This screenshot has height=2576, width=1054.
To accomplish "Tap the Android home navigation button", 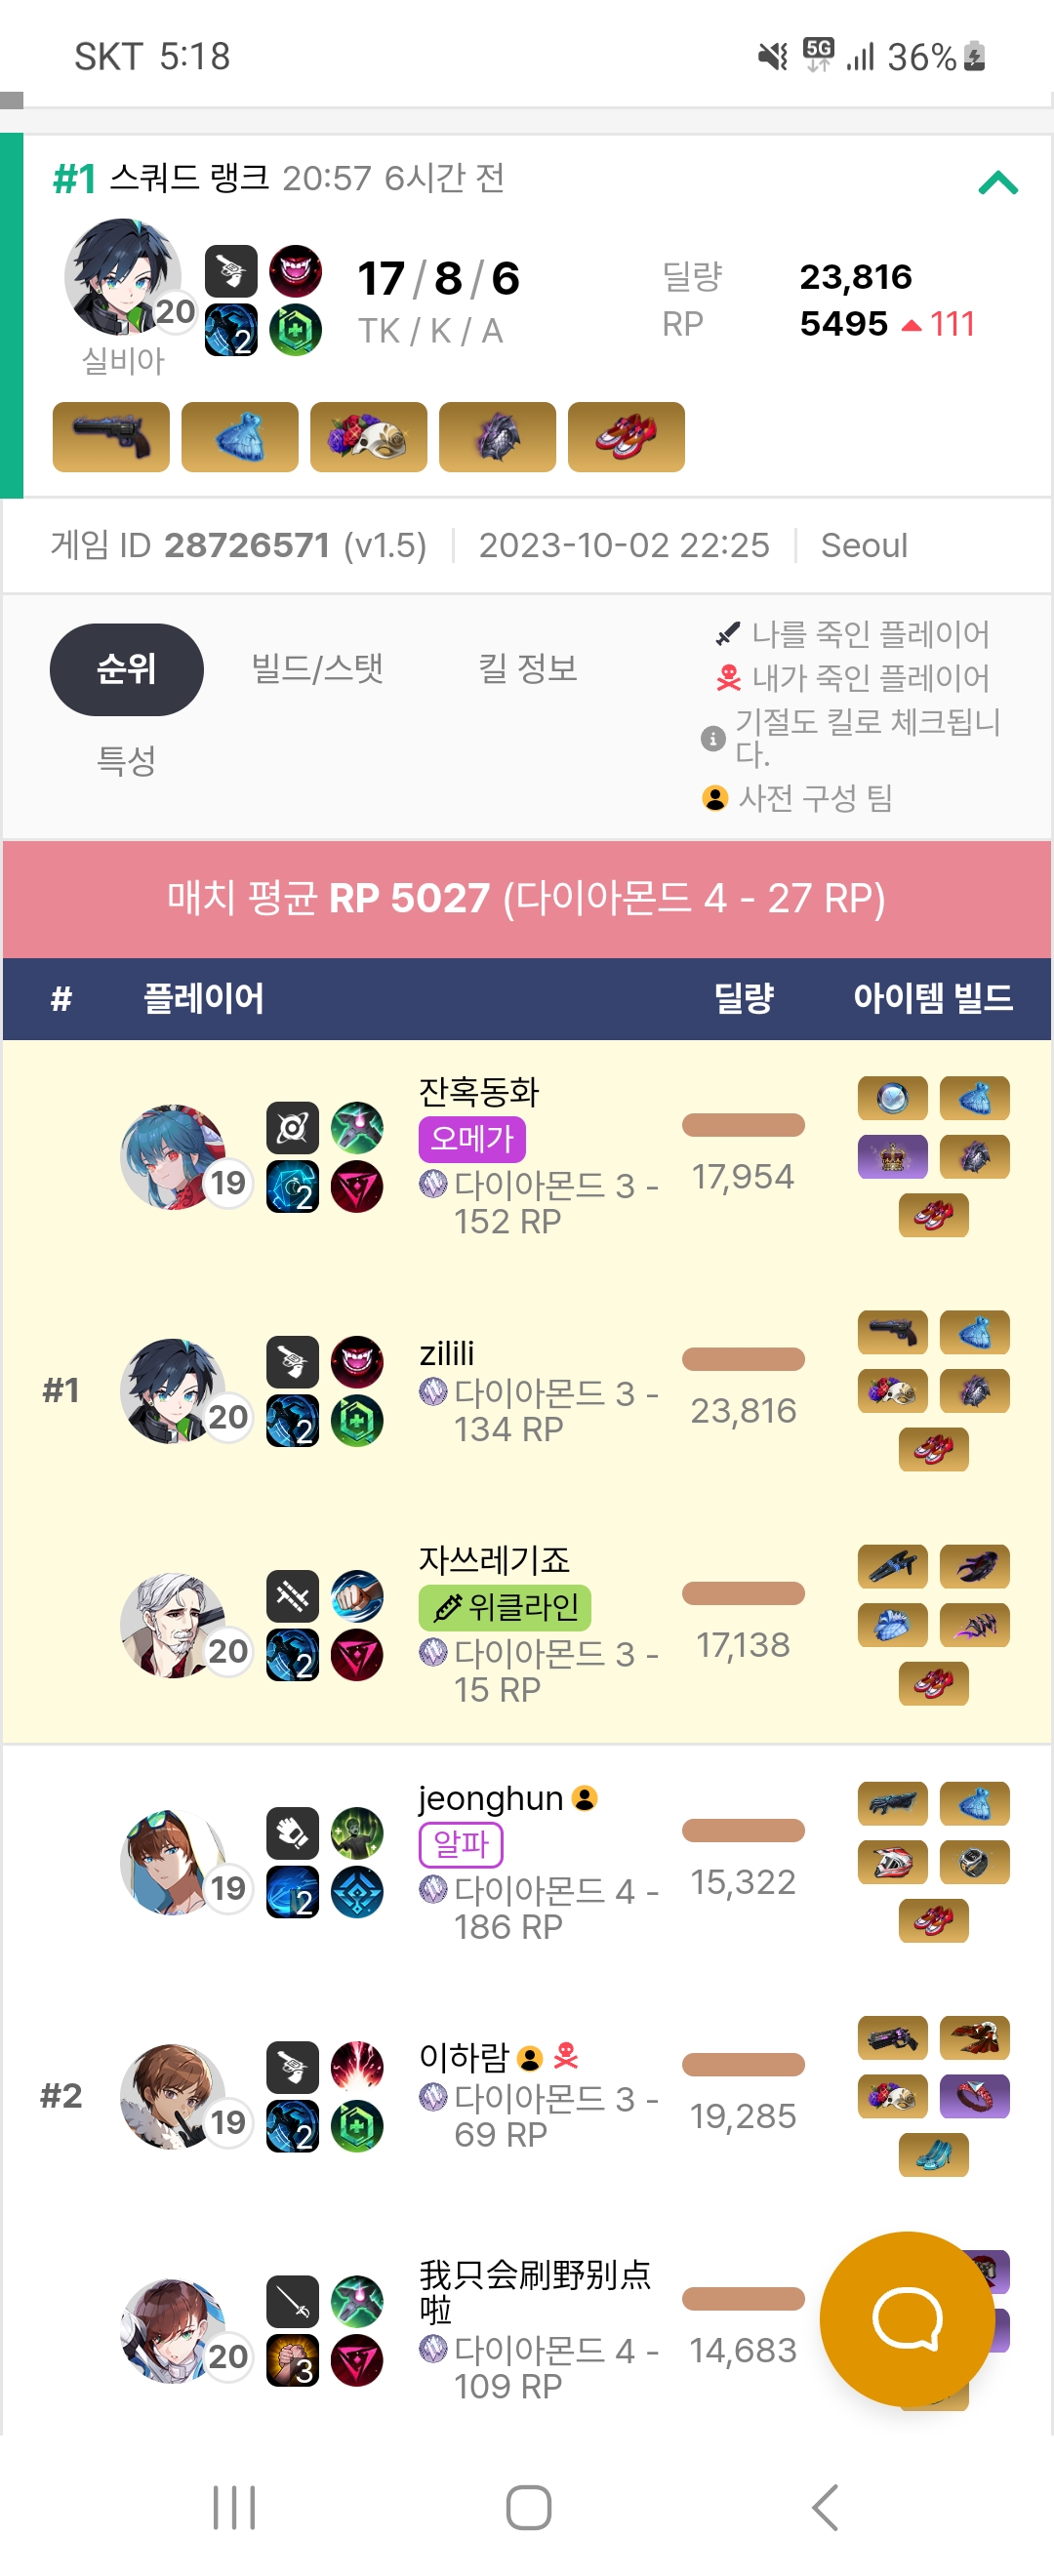I will (528, 2507).
